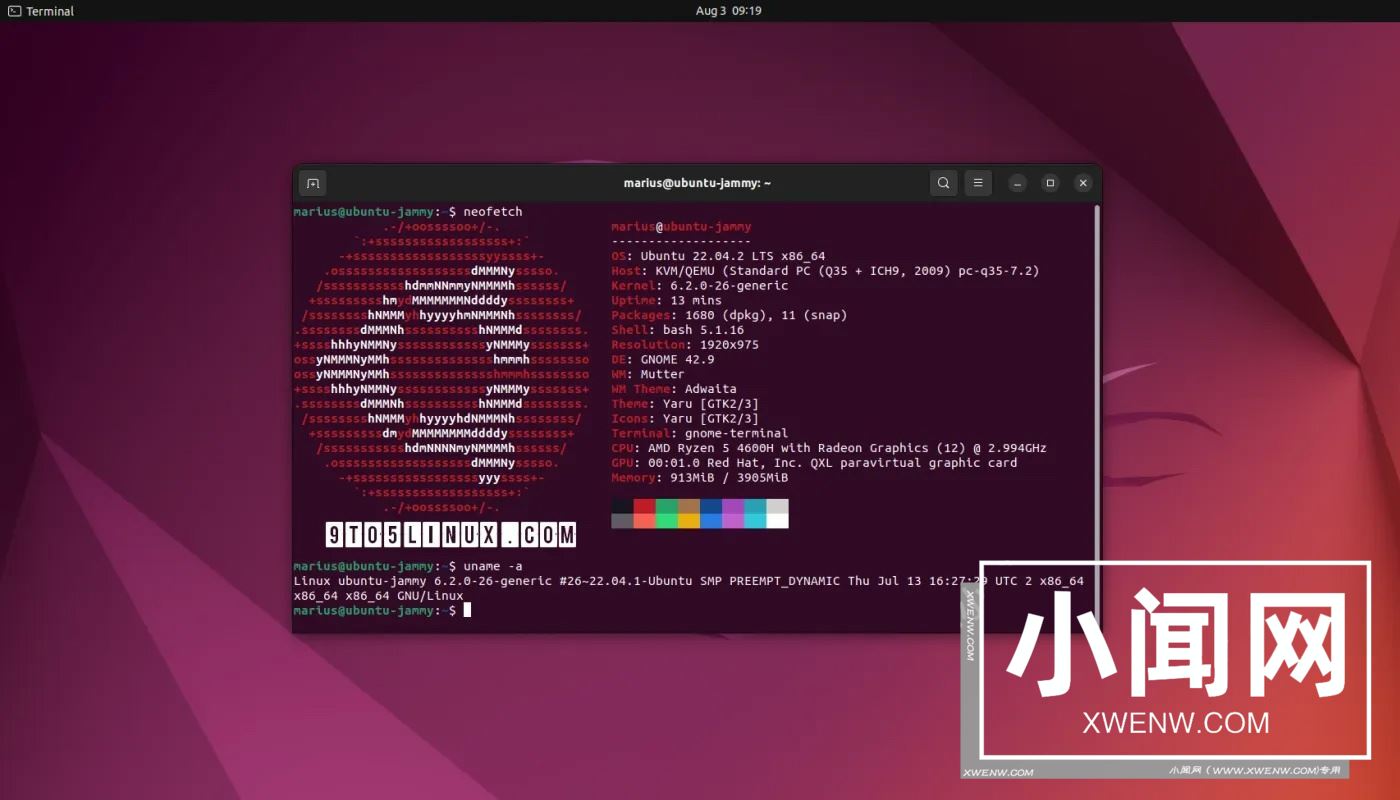
Task: Open the terminal hamburger menu
Action: [978, 183]
